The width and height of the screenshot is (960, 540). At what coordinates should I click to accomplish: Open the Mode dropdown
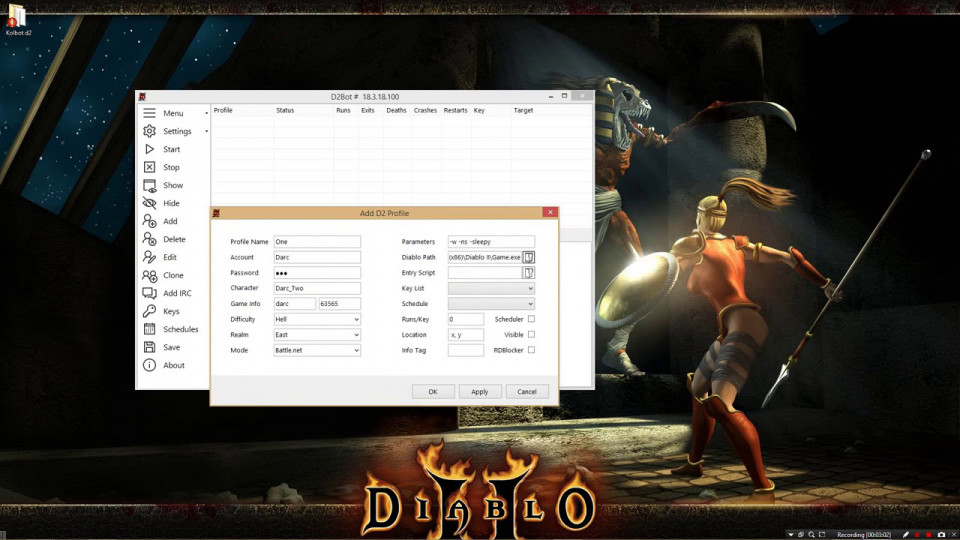point(317,350)
